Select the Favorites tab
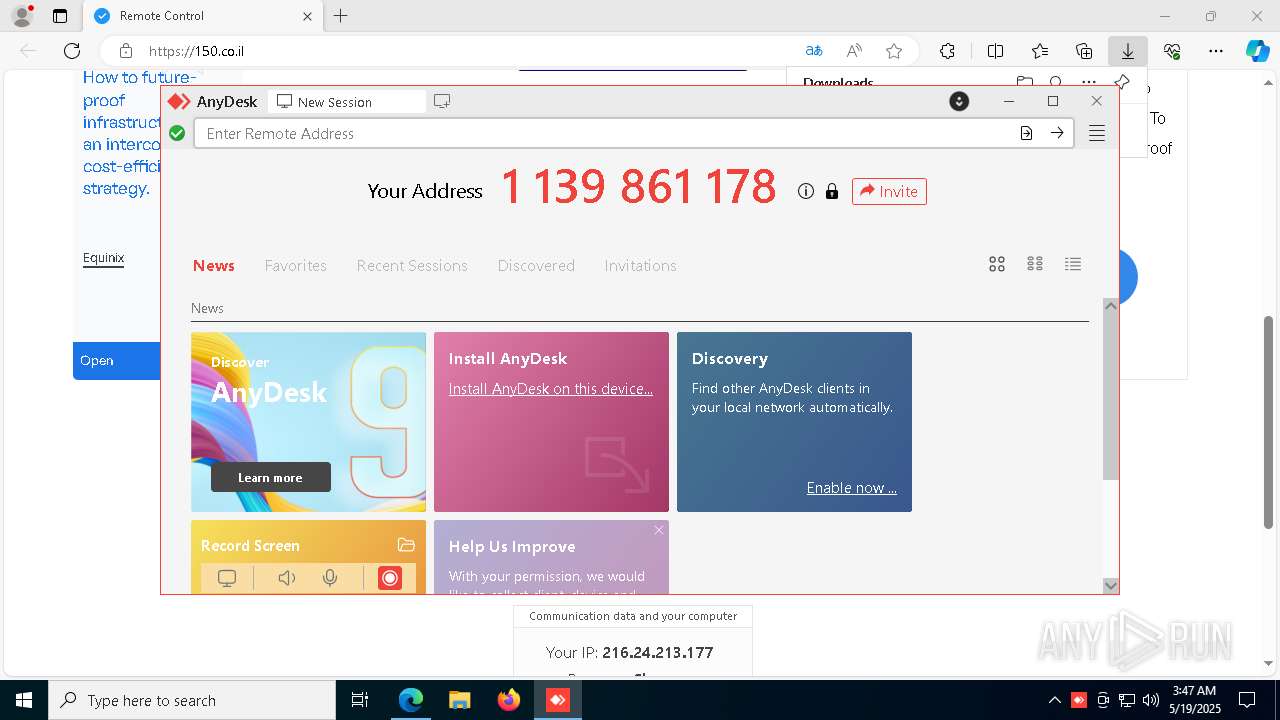1280x720 pixels. 296,265
